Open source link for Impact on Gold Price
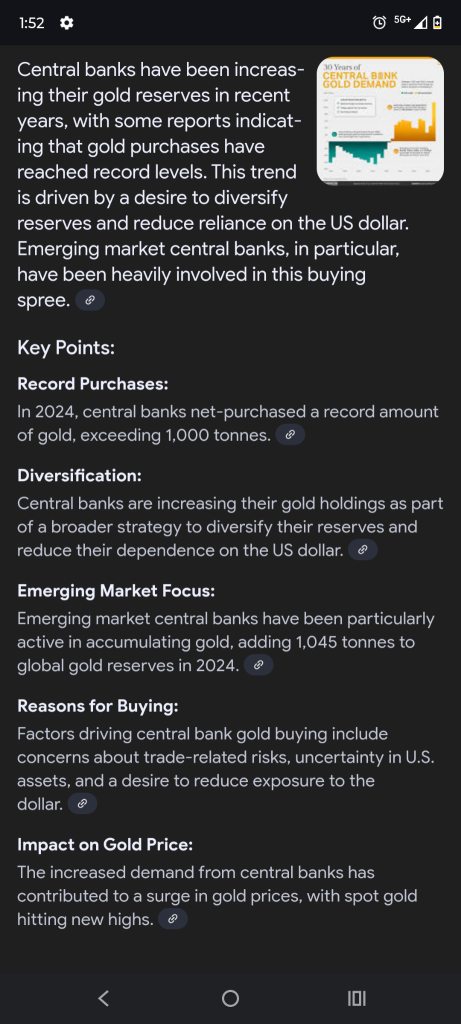This screenshot has height=1024, width=461. pyautogui.click(x=173, y=920)
